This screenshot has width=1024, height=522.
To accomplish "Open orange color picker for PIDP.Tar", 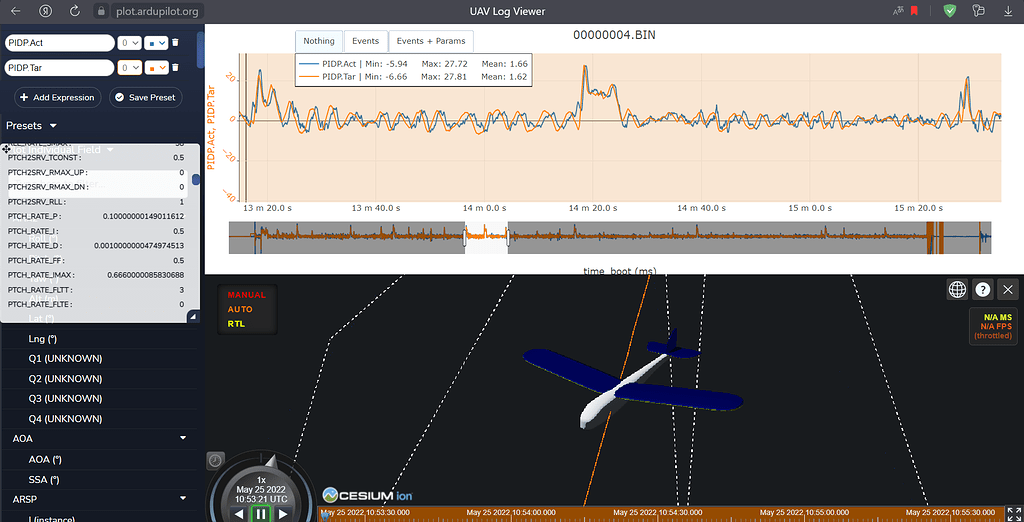I will tap(156, 67).
